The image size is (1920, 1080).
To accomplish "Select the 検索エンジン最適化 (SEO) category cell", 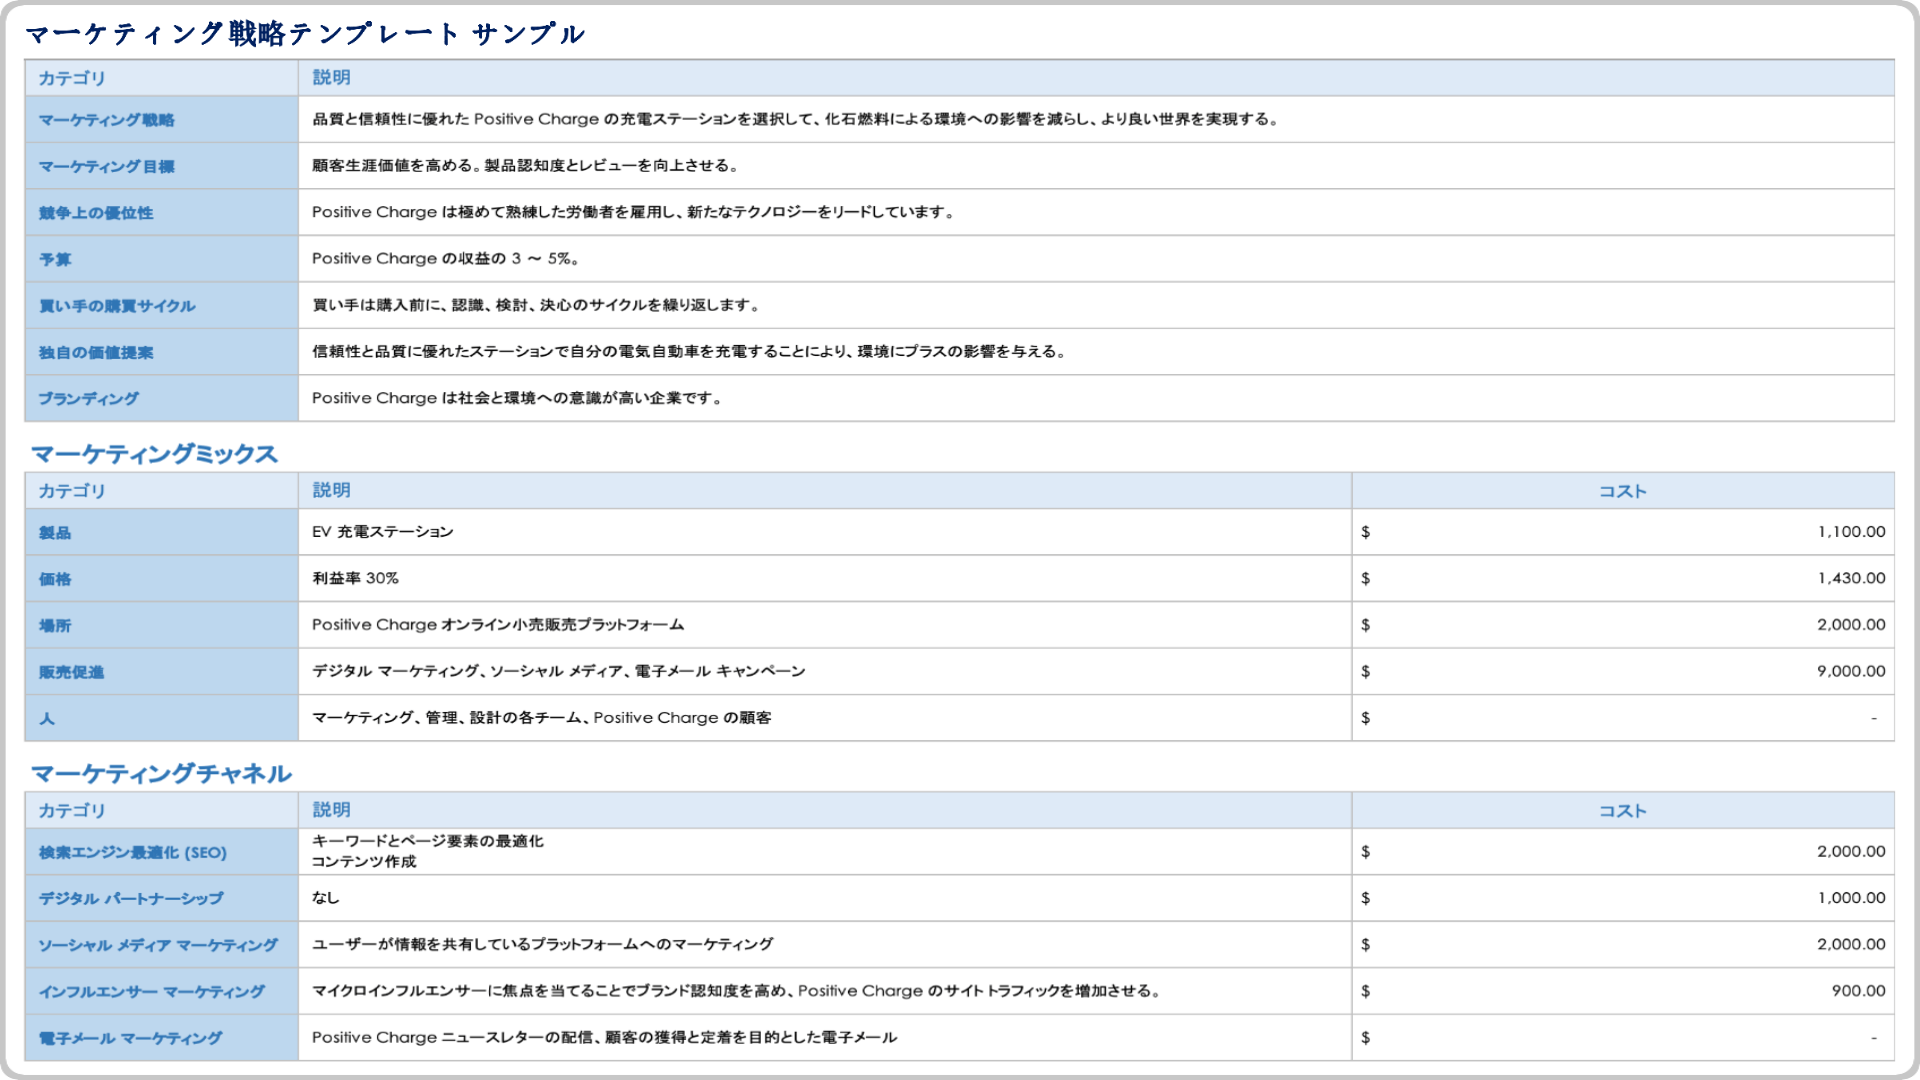I will 161,852.
